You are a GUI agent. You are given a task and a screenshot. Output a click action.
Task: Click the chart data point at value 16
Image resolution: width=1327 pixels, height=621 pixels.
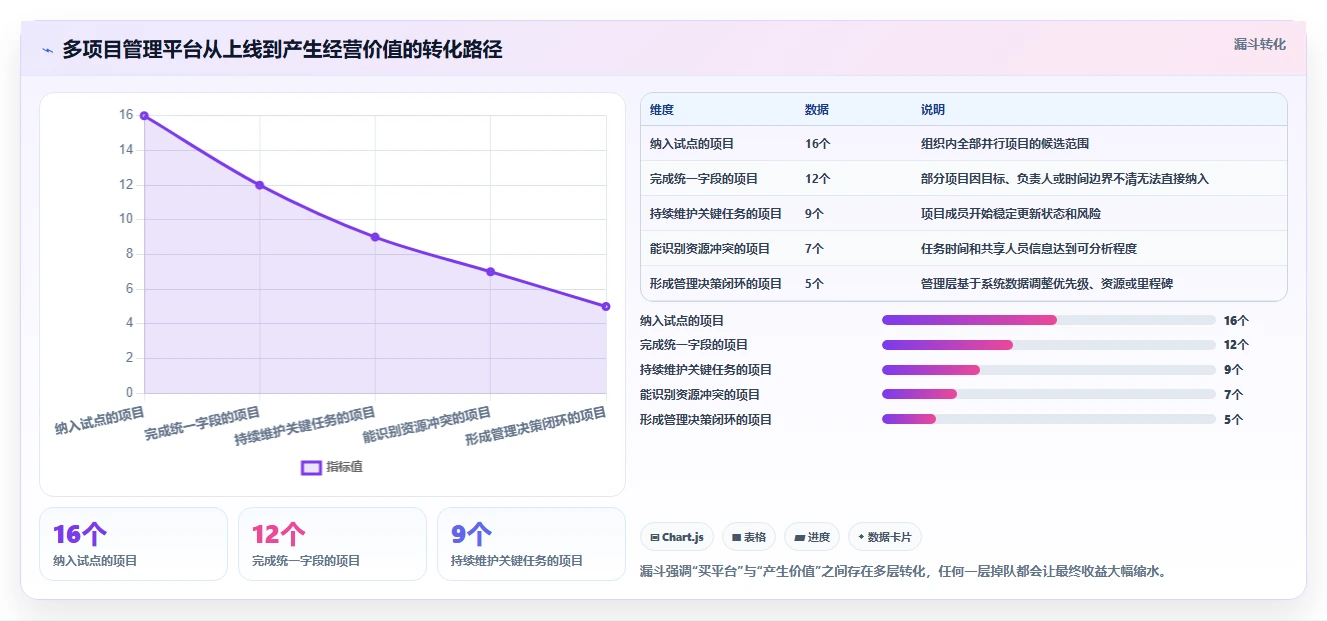[x=144, y=116]
